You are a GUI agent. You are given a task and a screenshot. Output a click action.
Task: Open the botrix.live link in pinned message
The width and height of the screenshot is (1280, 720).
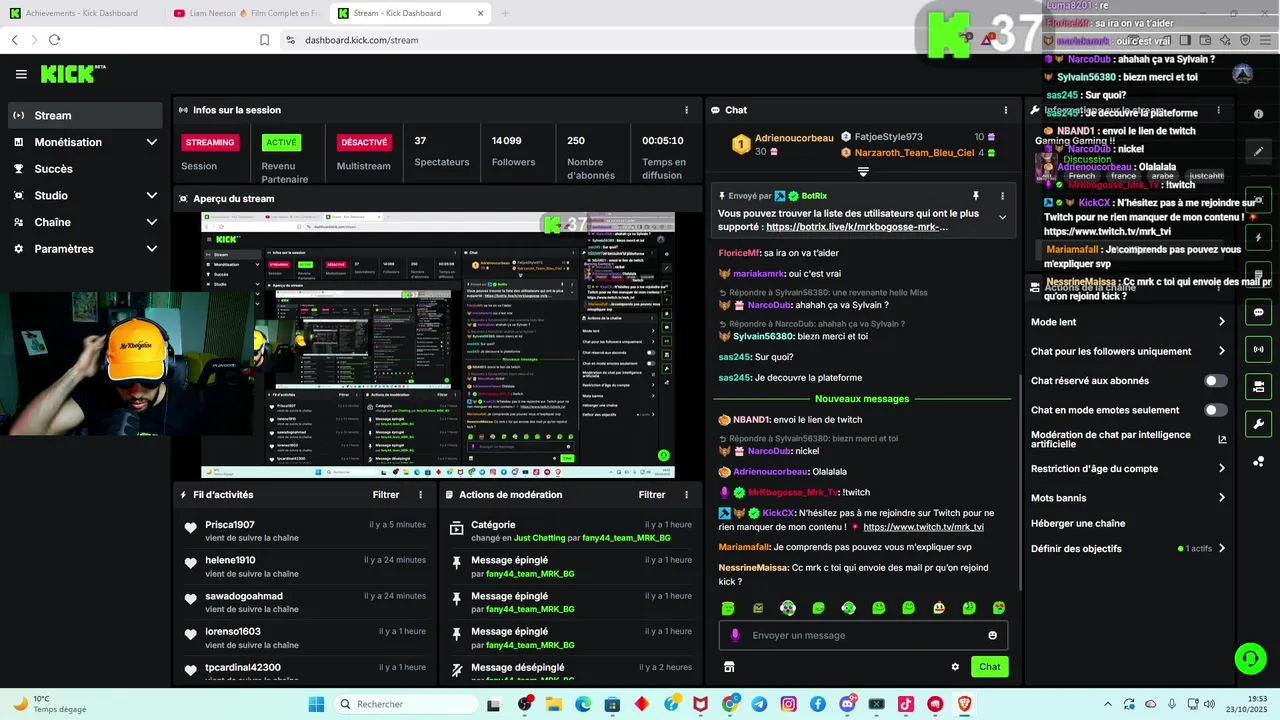pyautogui.click(x=857, y=227)
